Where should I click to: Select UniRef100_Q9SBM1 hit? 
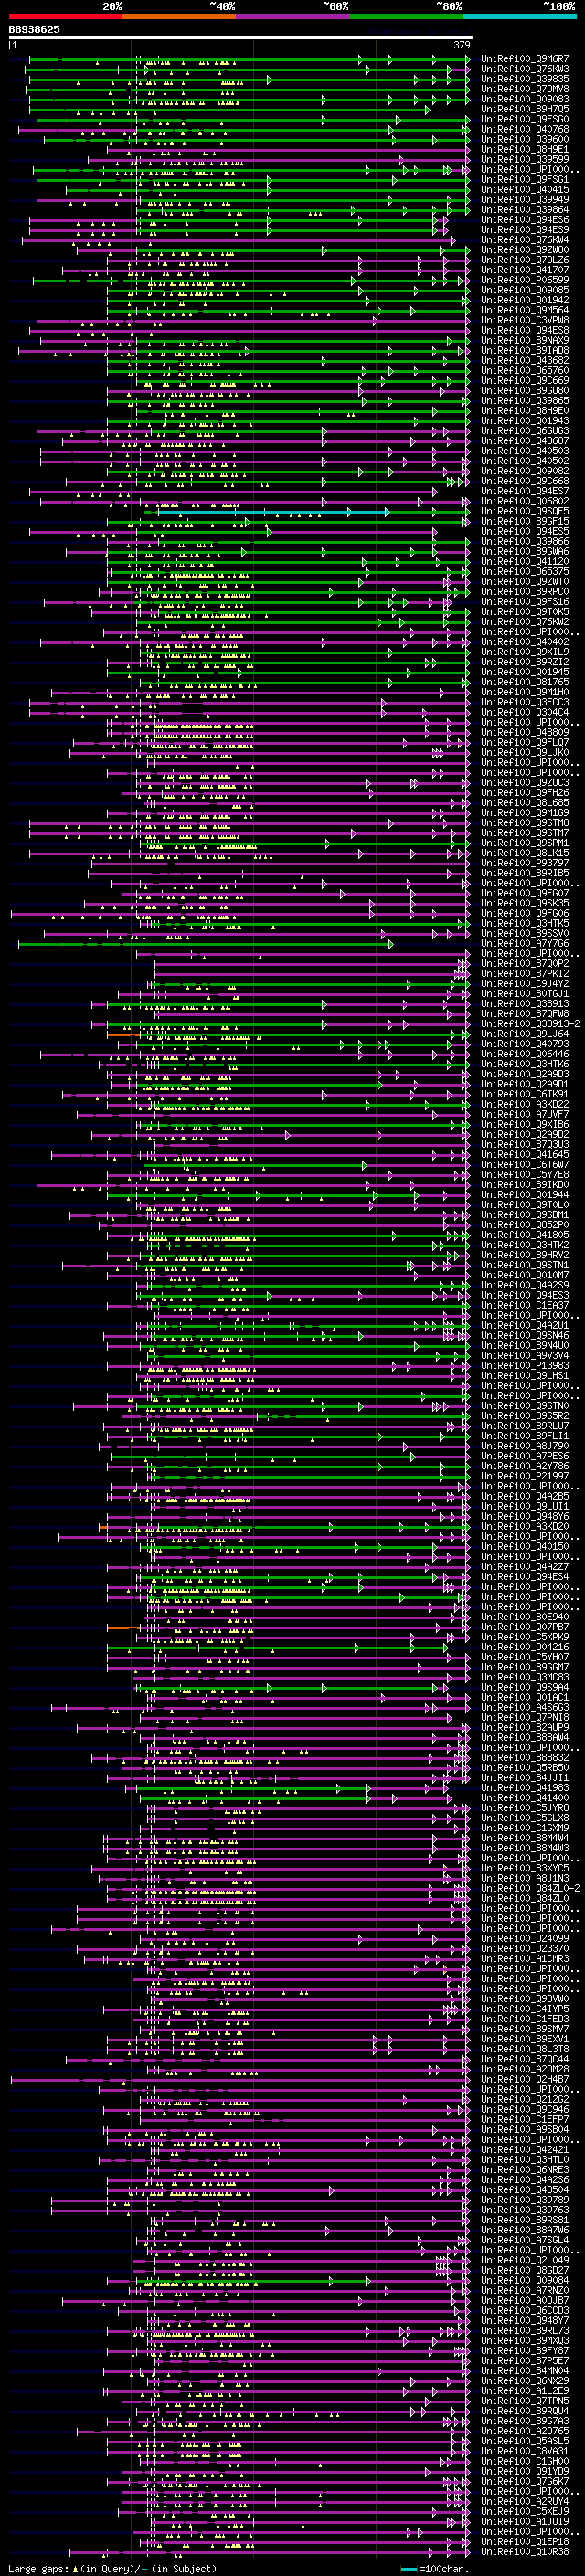point(525,1214)
